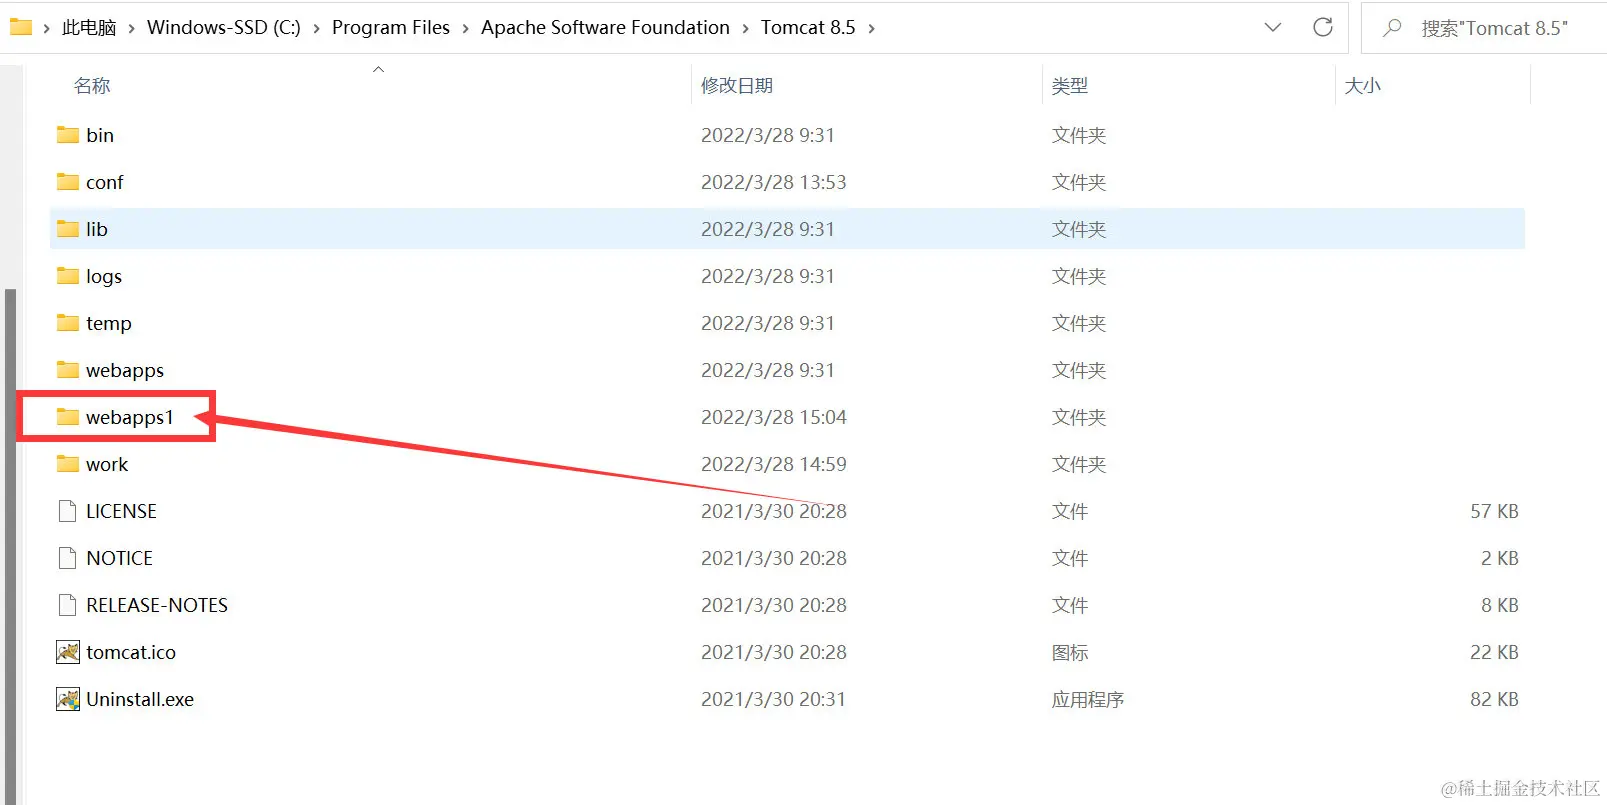Click the tomcat.ico Tomcat icon
The image size is (1607, 805).
(x=68, y=652)
